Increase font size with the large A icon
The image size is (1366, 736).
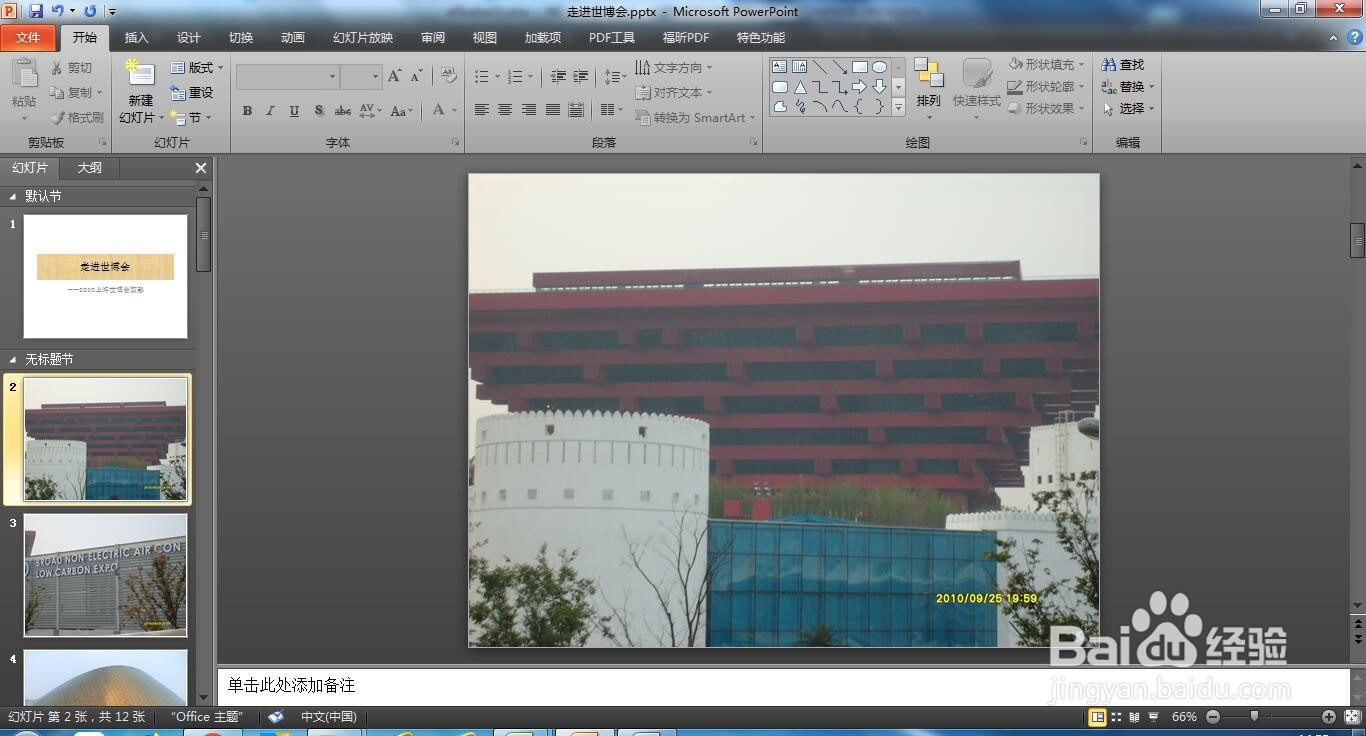coord(394,76)
